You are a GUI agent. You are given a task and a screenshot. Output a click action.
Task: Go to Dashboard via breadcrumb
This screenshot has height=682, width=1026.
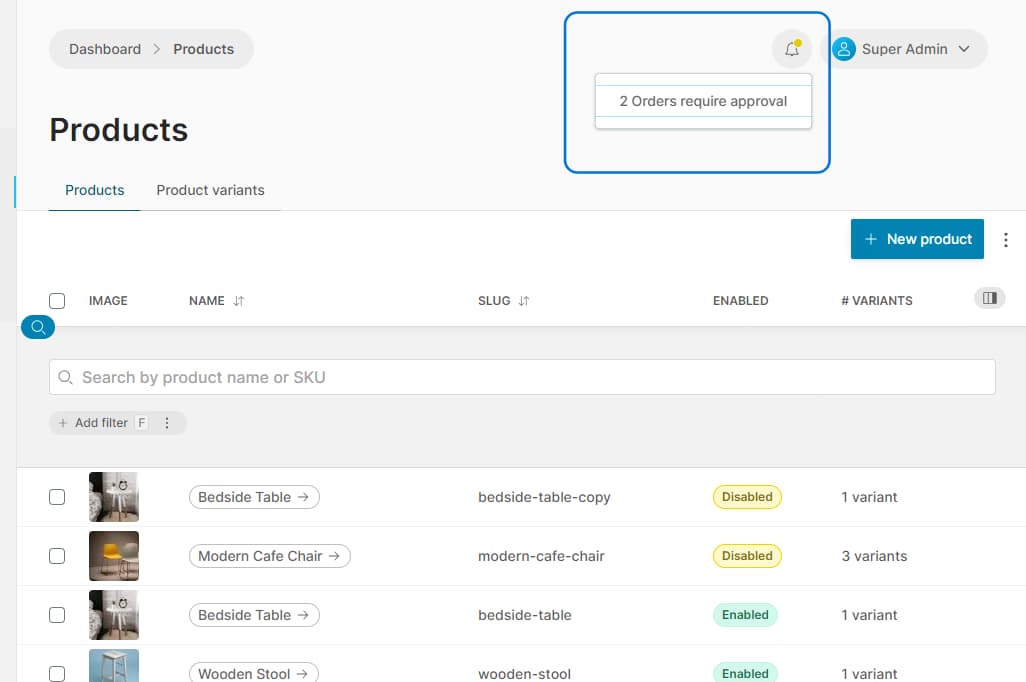point(105,49)
